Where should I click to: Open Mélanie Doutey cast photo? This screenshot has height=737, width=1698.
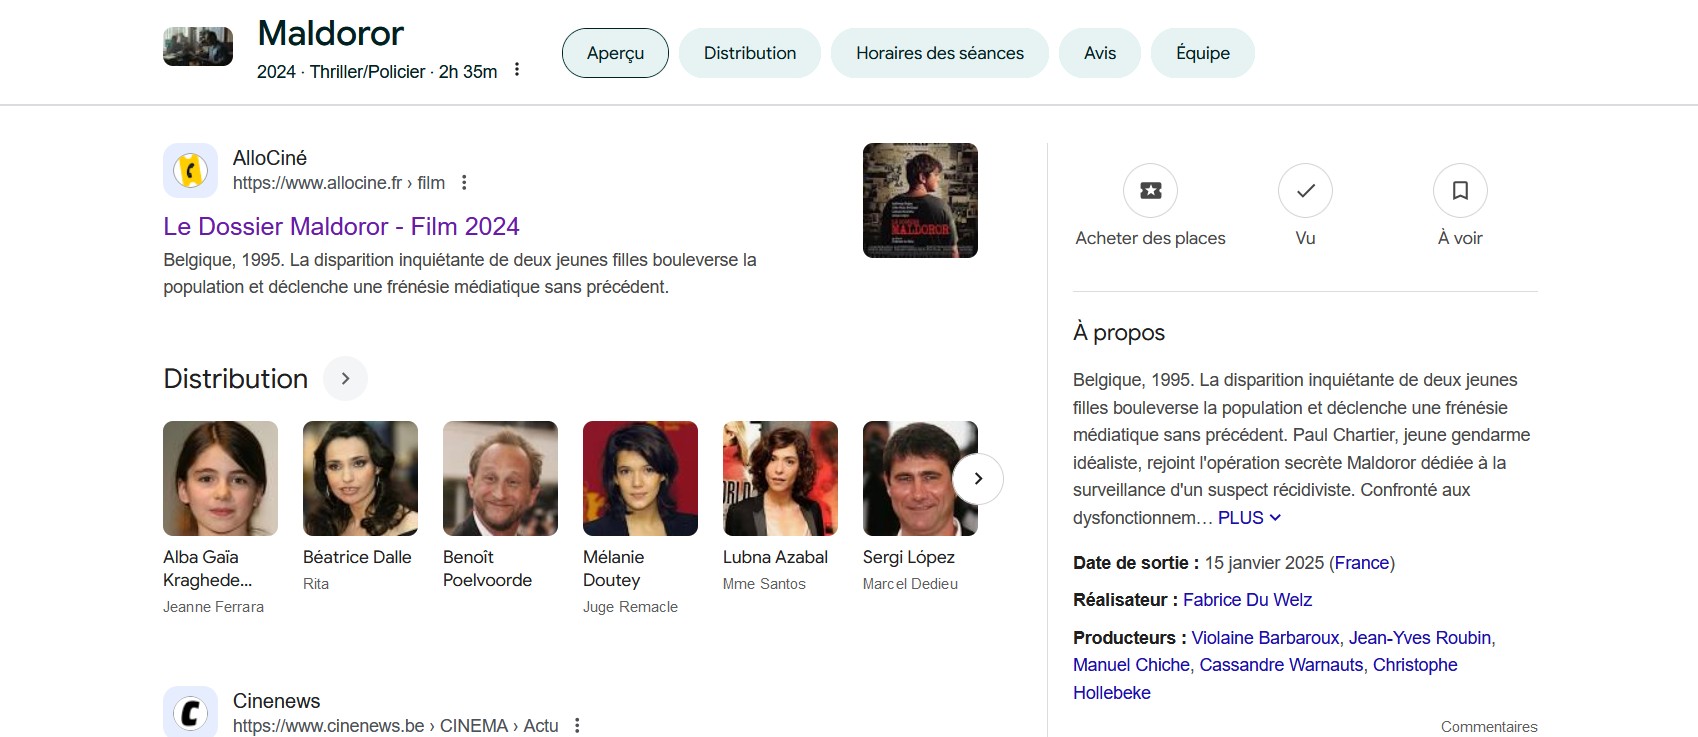640,478
